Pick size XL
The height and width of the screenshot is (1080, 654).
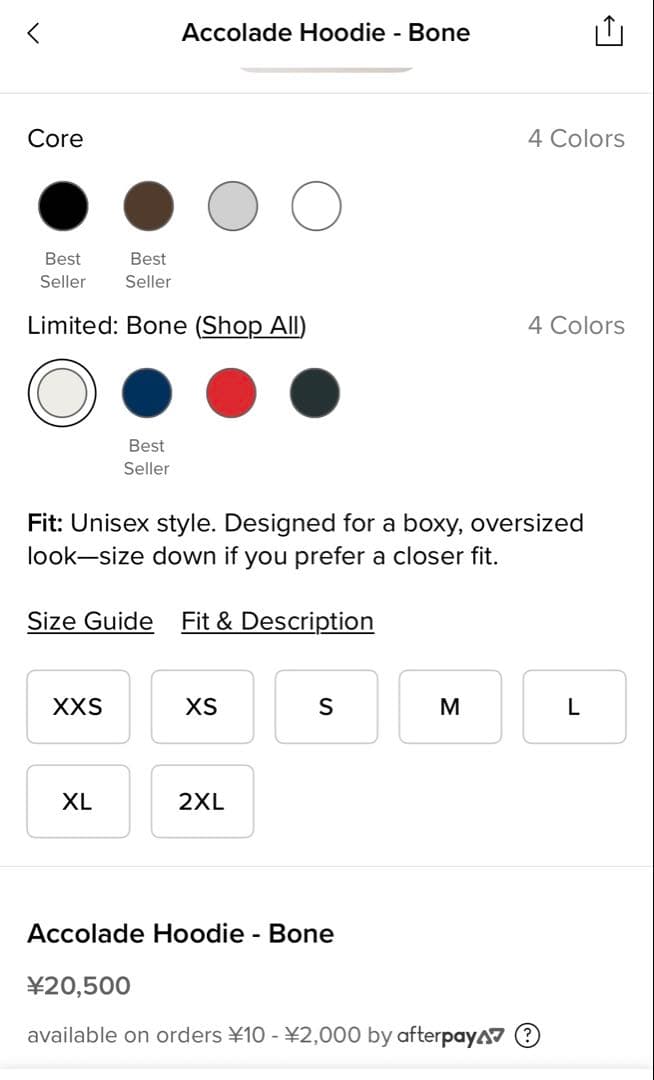78,801
